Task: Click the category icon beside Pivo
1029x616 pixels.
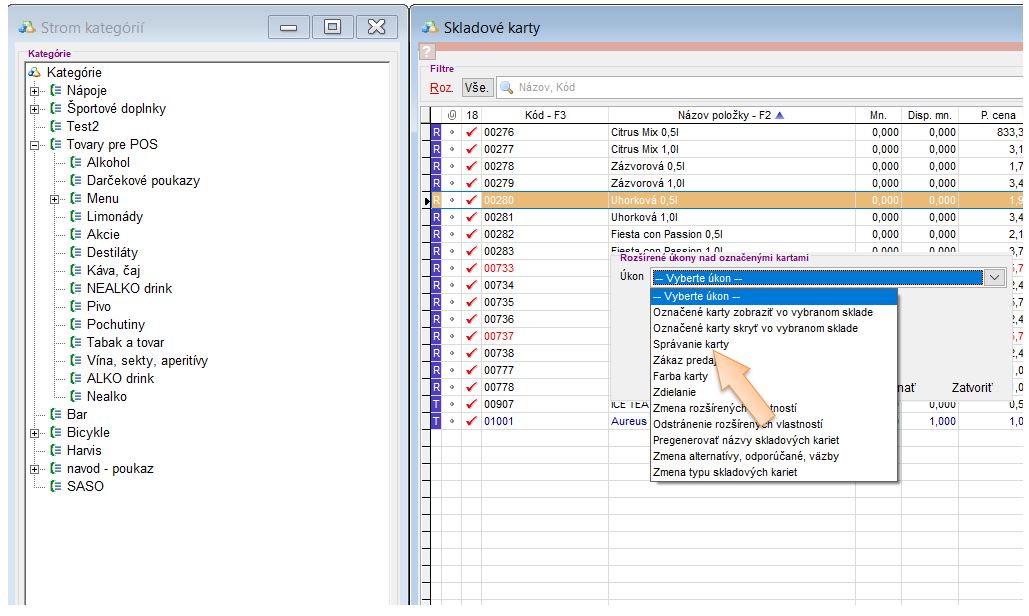Action: 76,306
